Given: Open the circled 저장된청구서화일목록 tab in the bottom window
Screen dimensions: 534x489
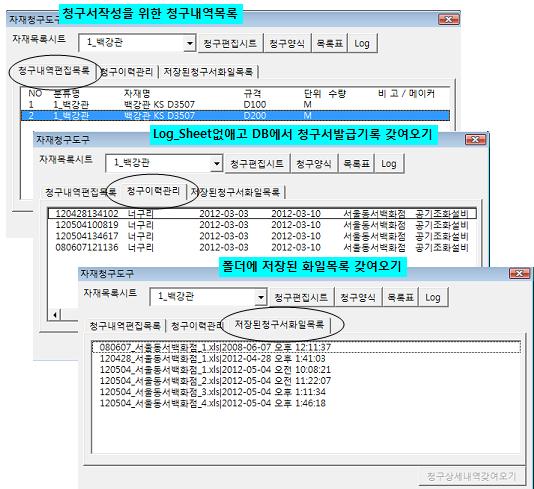Looking at the screenshot, I should coord(279,325).
